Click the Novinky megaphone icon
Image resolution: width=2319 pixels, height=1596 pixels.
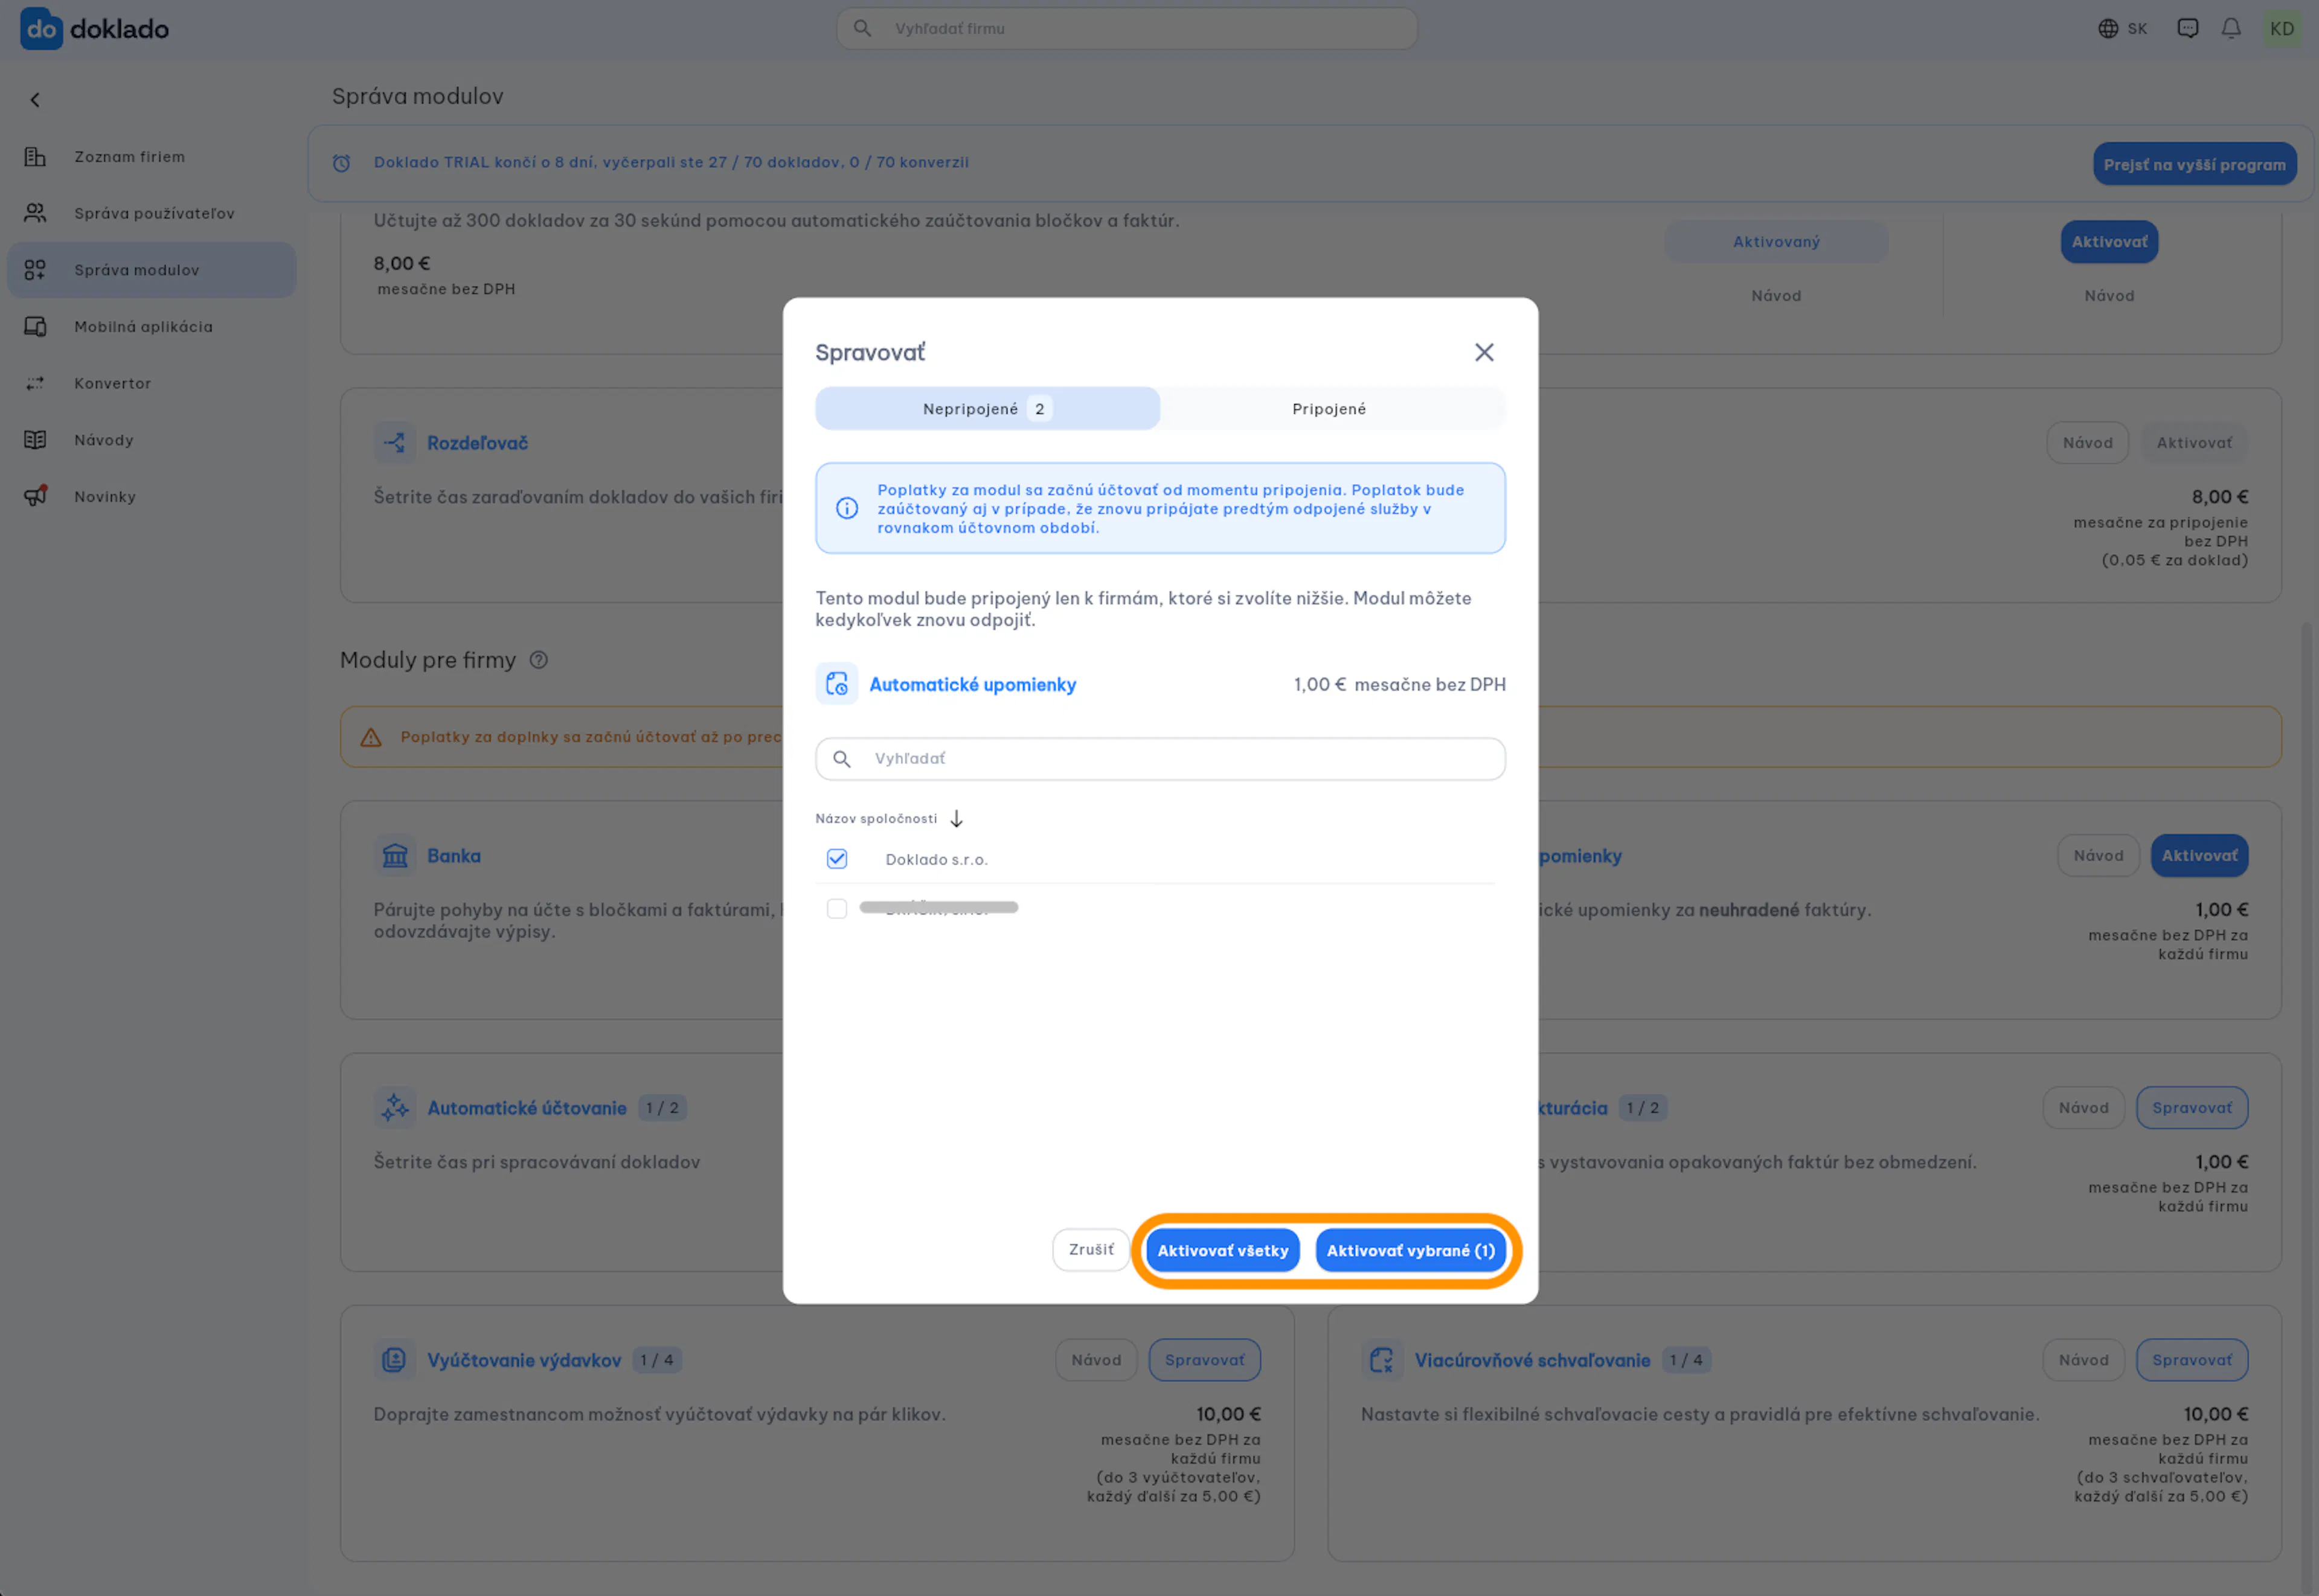point(35,496)
